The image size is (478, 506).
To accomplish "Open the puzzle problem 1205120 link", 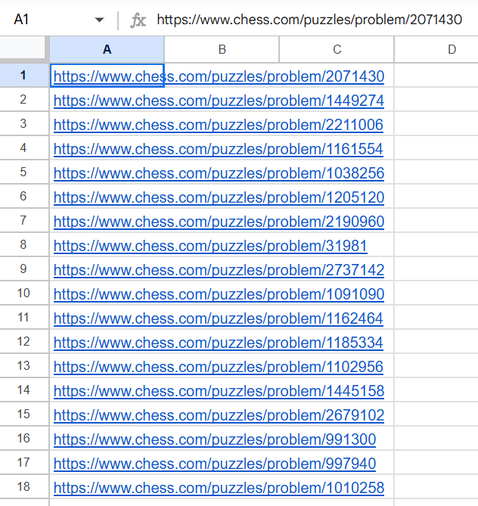I will (x=219, y=197).
